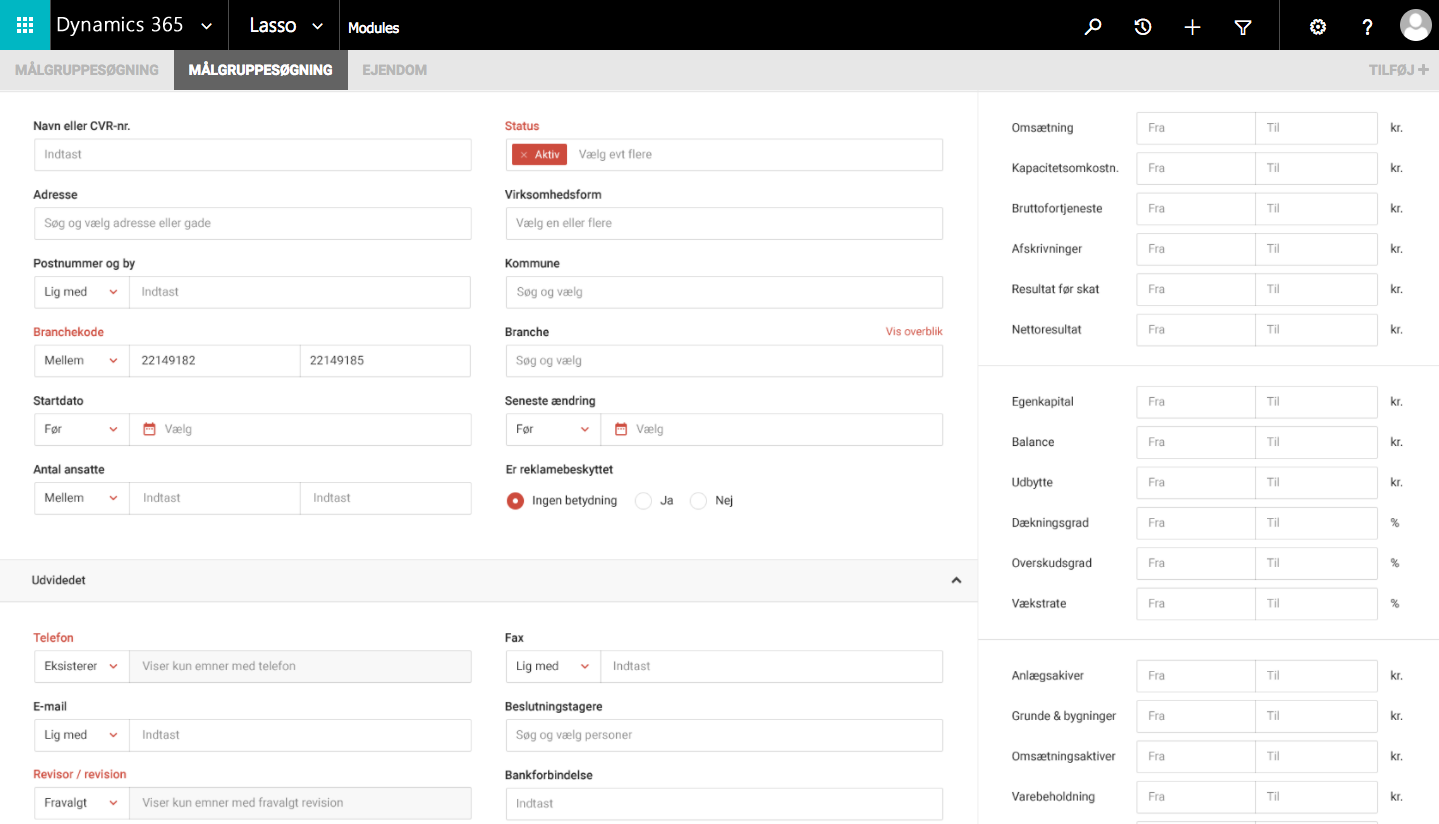
Task: Click Branchekode value 22149185 field
Action: (386, 361)
